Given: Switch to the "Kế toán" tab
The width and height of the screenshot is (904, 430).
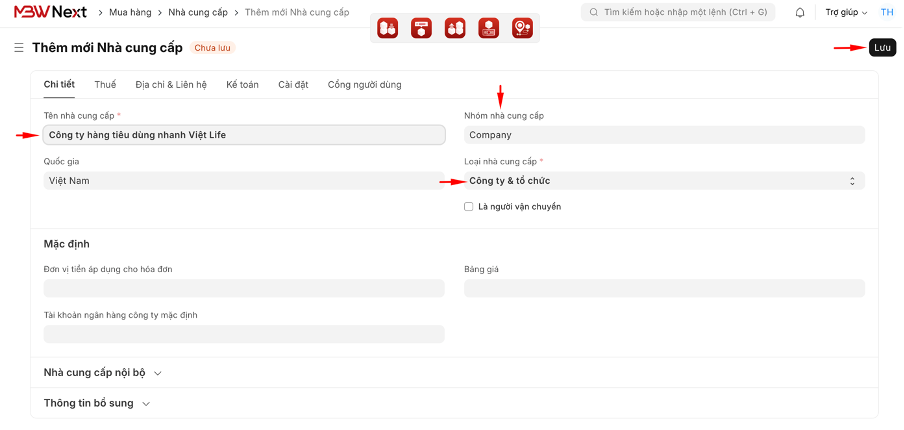Looking at the screenshot, I should (x=242, y=85).
